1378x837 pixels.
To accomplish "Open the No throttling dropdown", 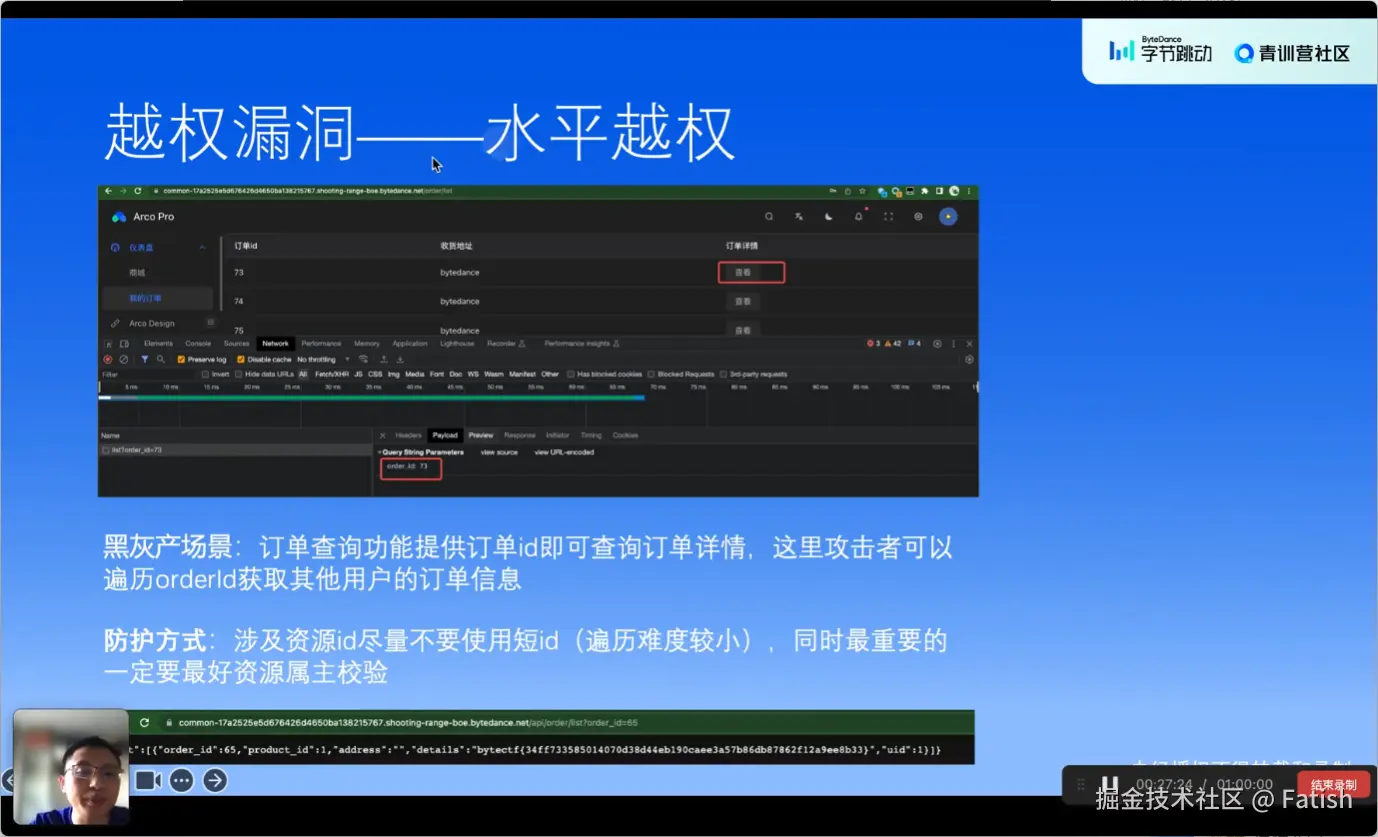I will (323, 359).
